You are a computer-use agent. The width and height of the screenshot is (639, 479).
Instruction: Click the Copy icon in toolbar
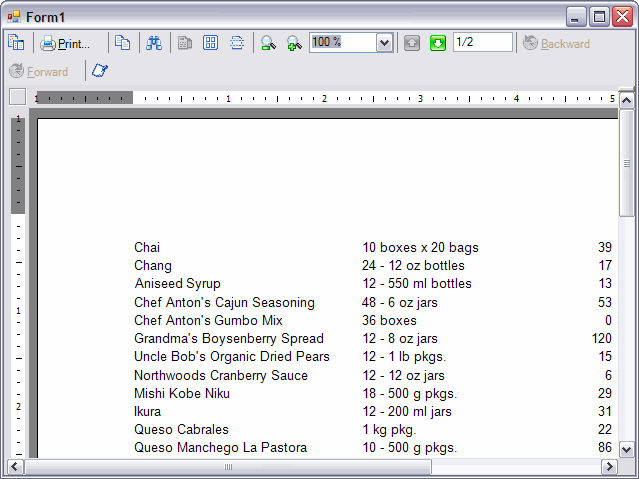(122, 43)
